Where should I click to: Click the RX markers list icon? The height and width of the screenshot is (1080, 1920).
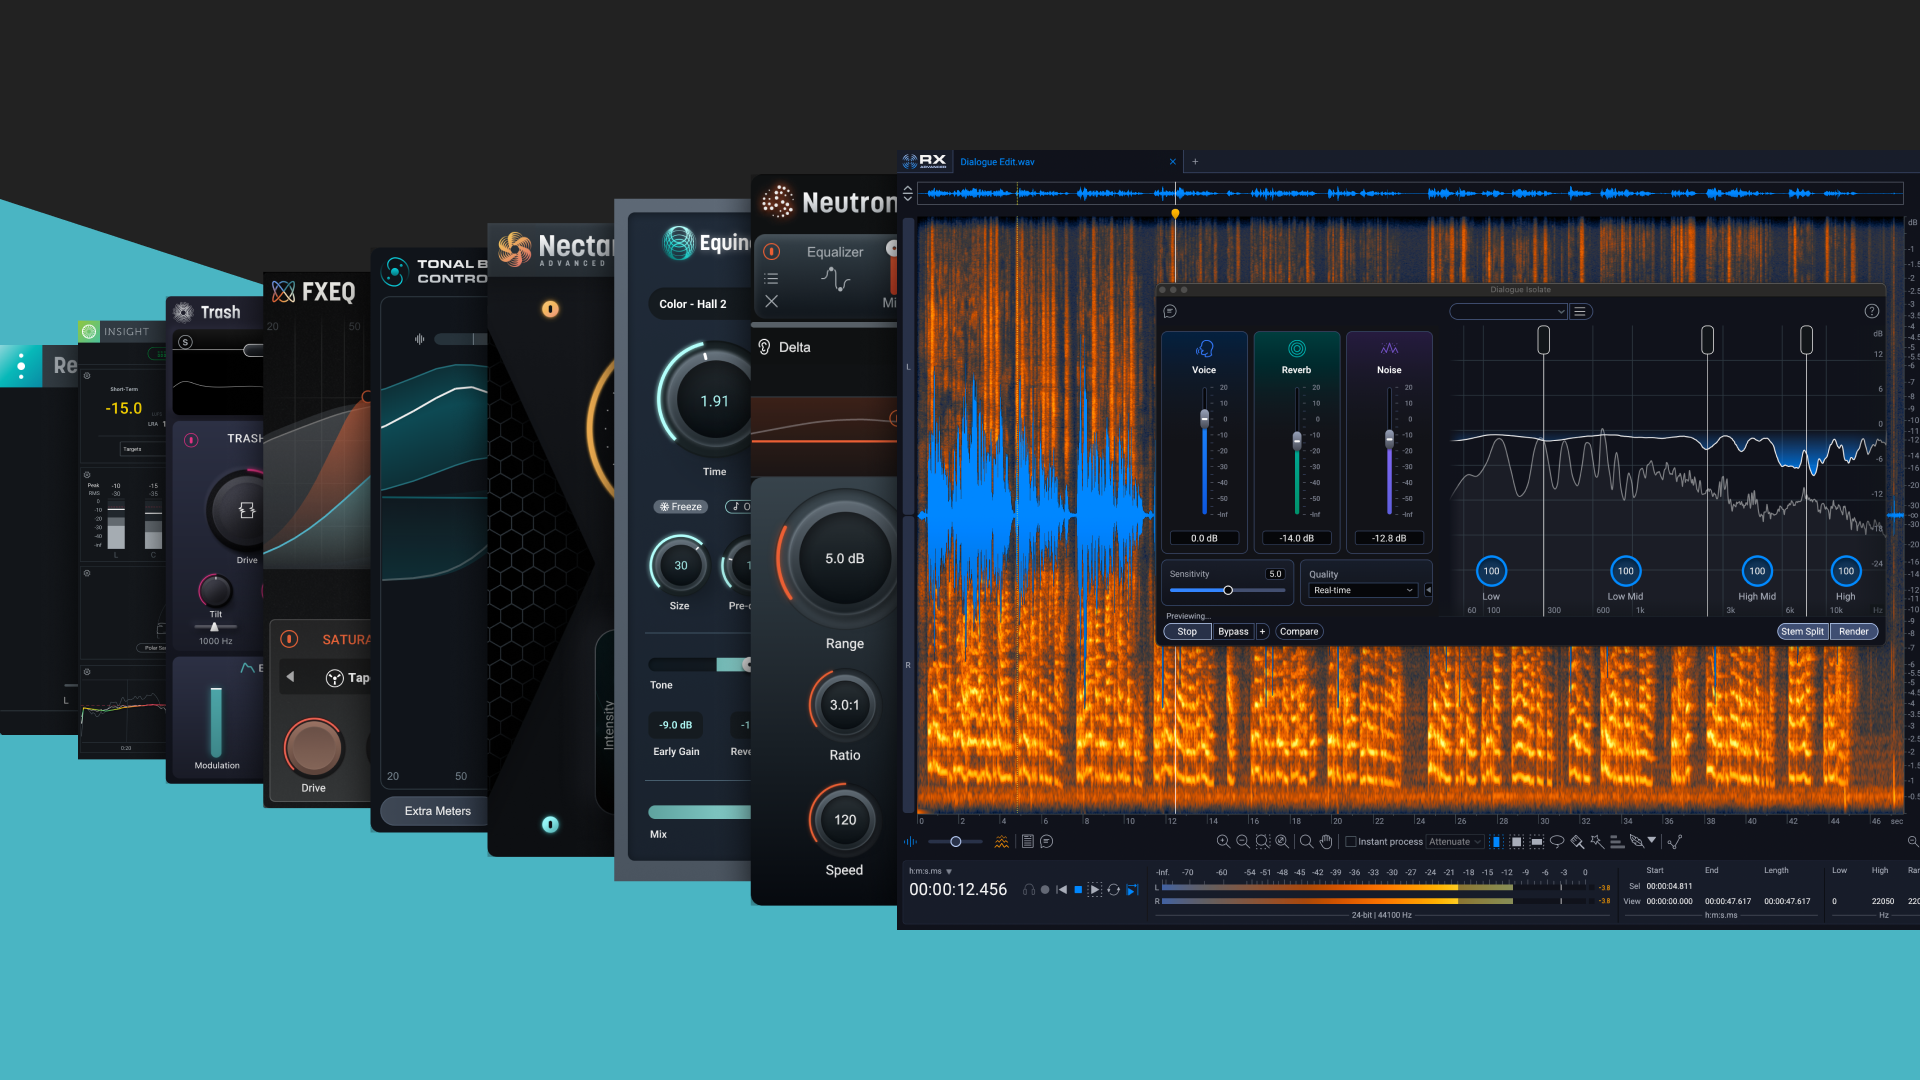pyautogui.click(x=1027, y=842)
